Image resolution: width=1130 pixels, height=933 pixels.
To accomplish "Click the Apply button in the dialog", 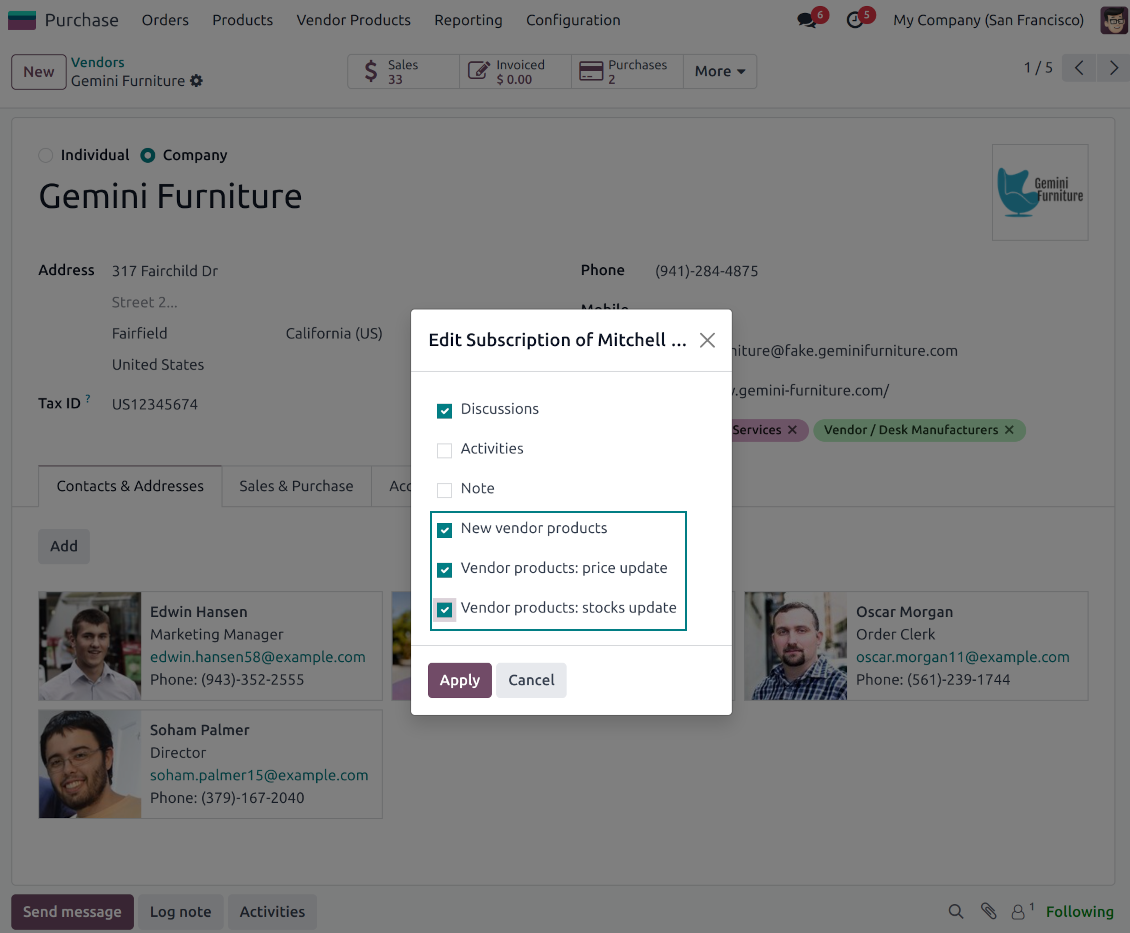I will (459, 680).
